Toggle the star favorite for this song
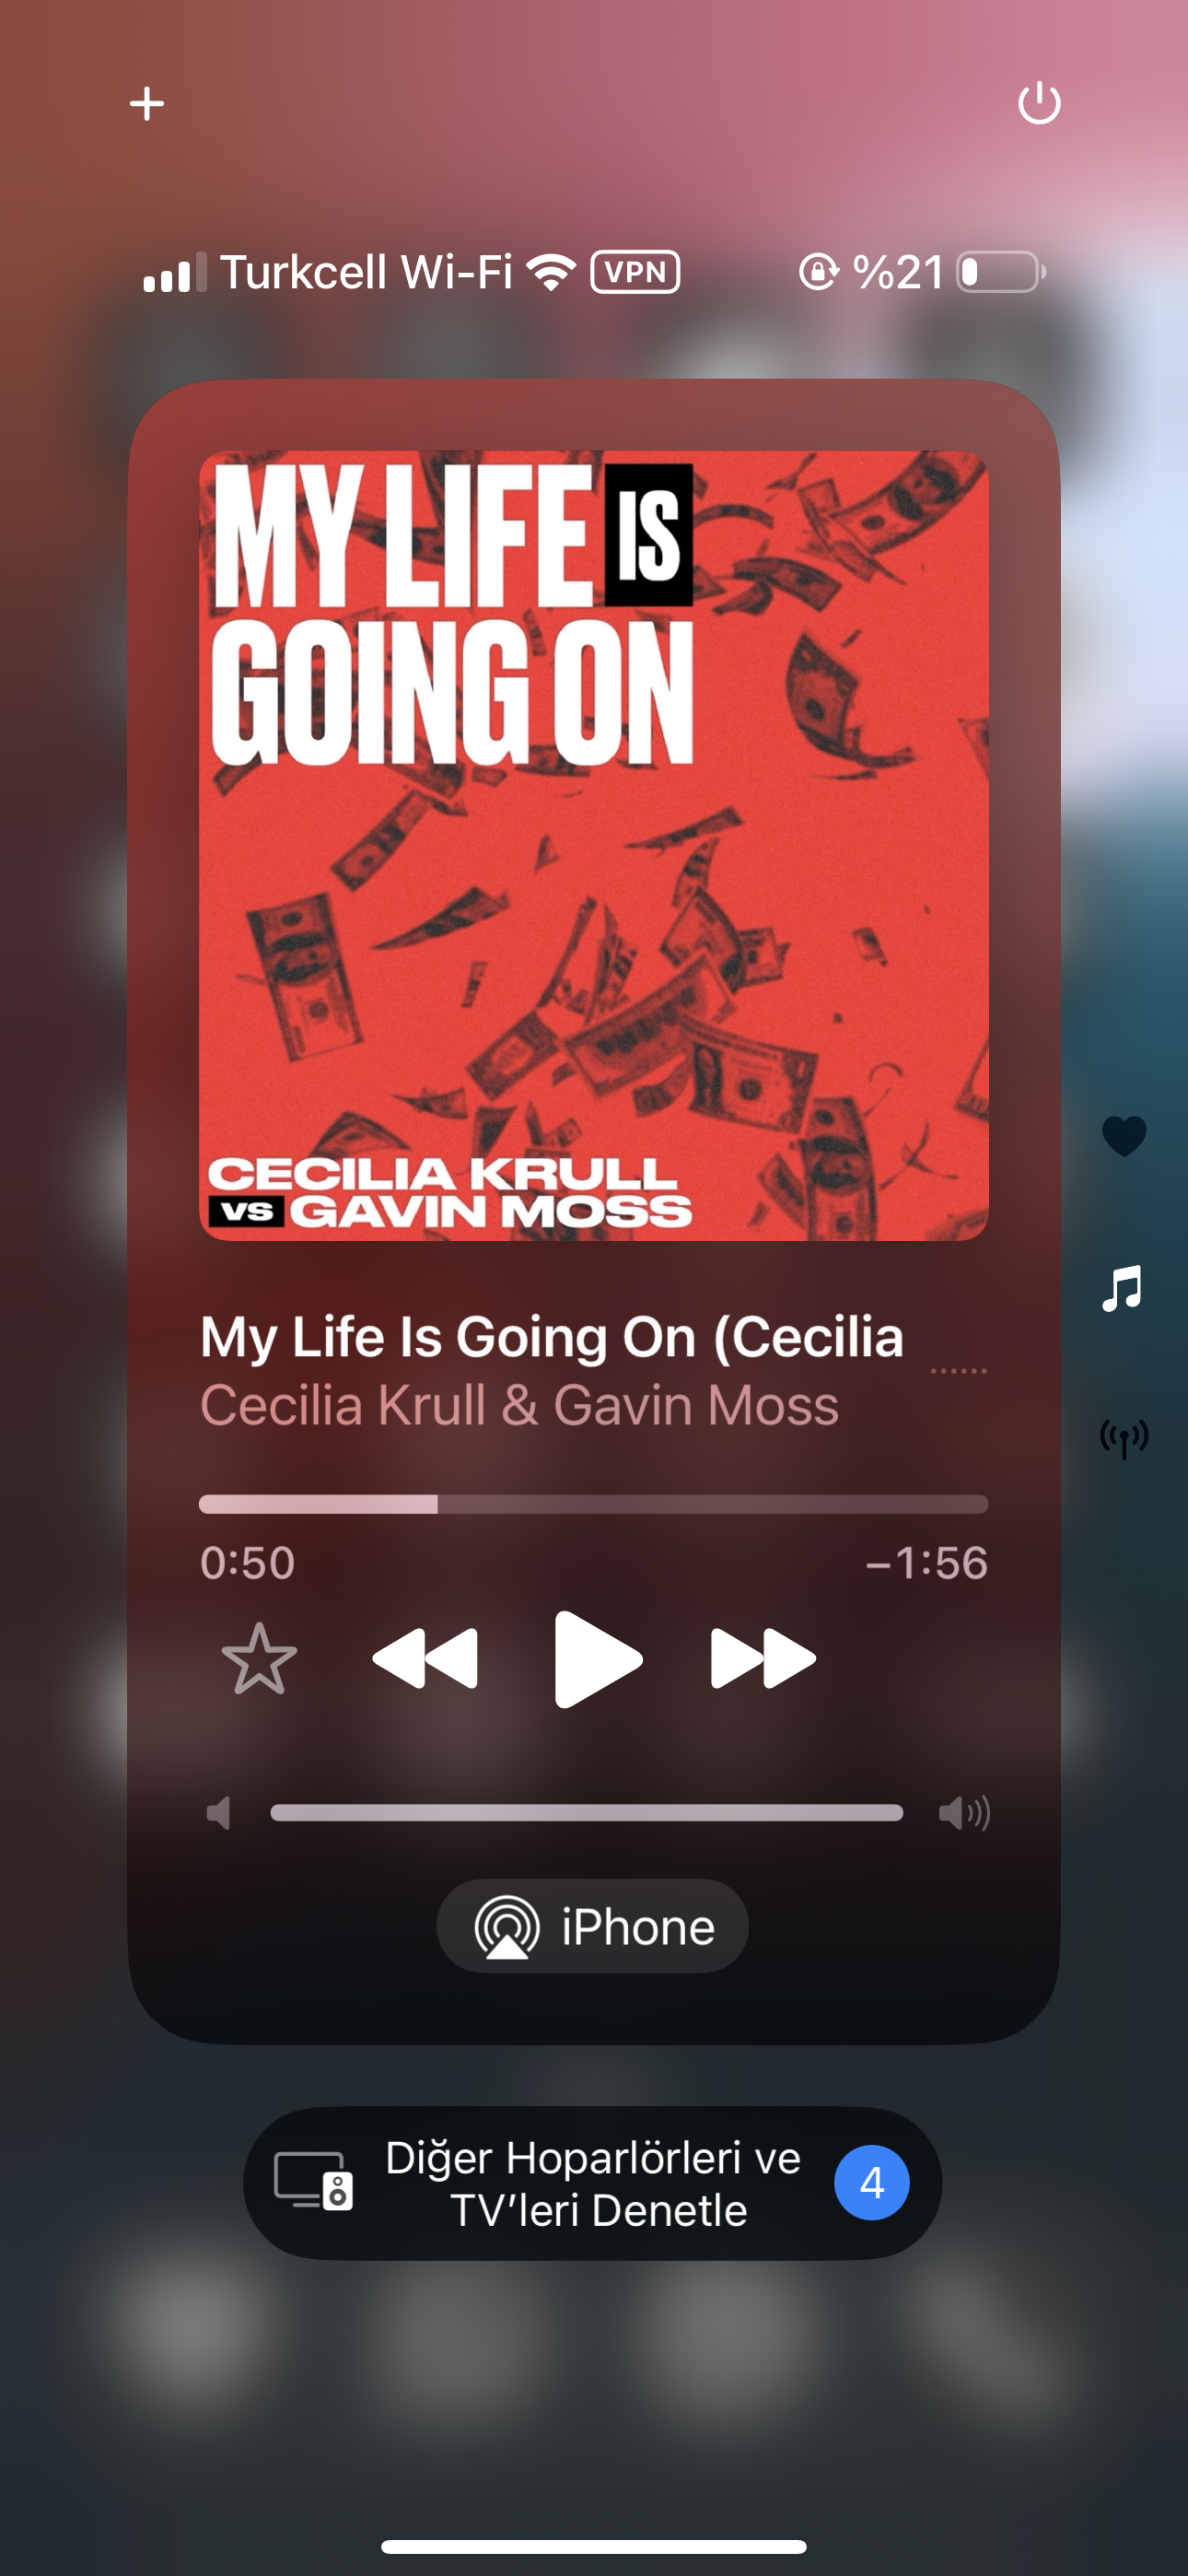 [x=259, y=1659]
